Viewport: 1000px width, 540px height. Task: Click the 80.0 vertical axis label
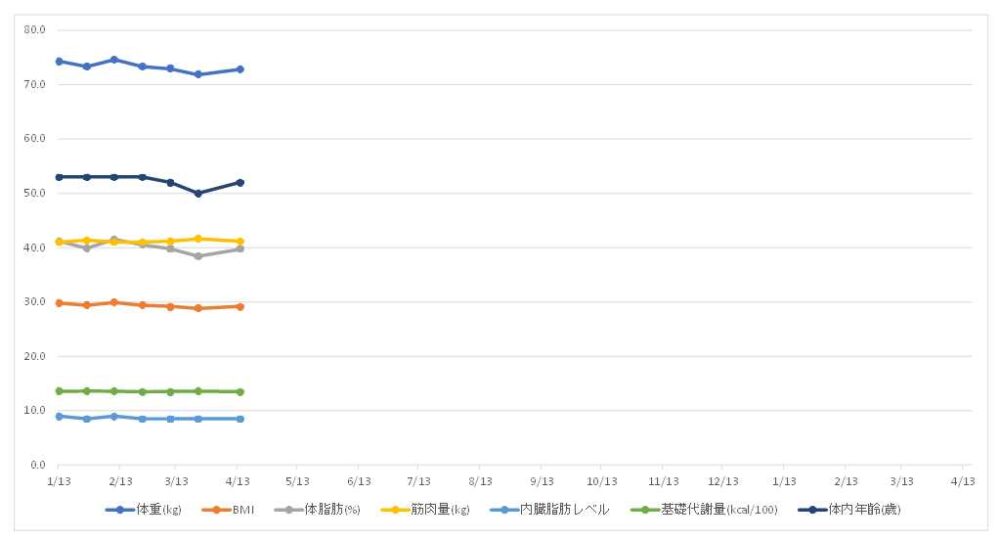tap(34, 29)
